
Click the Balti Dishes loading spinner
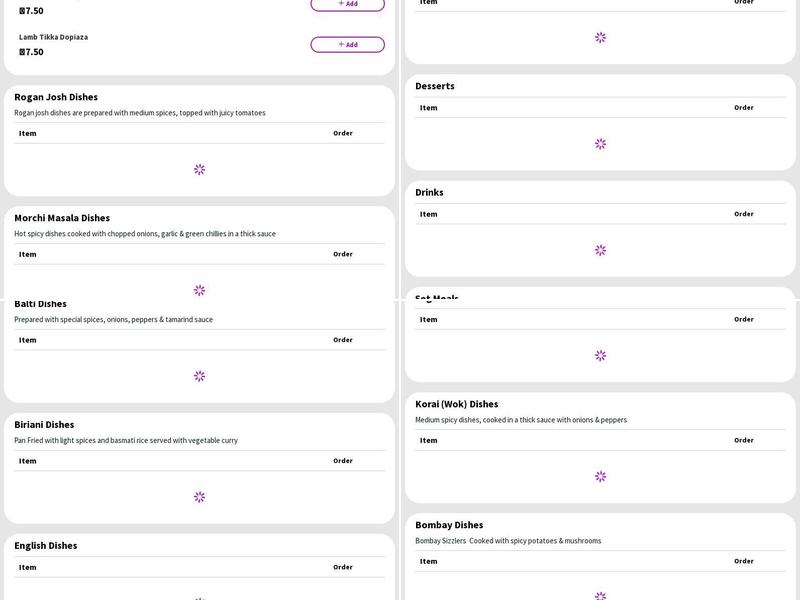click(x=199, y=376)
